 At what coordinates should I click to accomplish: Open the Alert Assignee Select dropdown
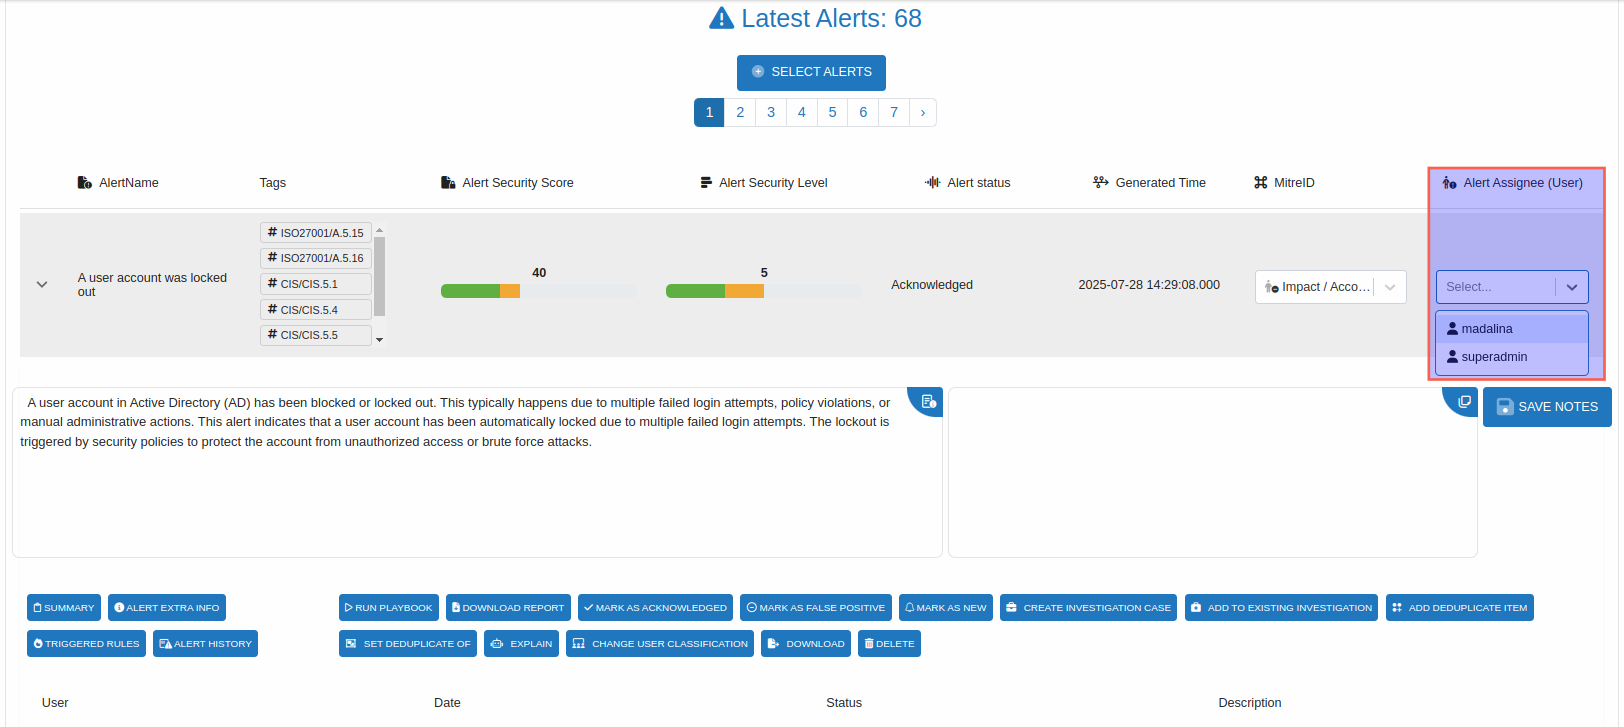[1511, 287]
